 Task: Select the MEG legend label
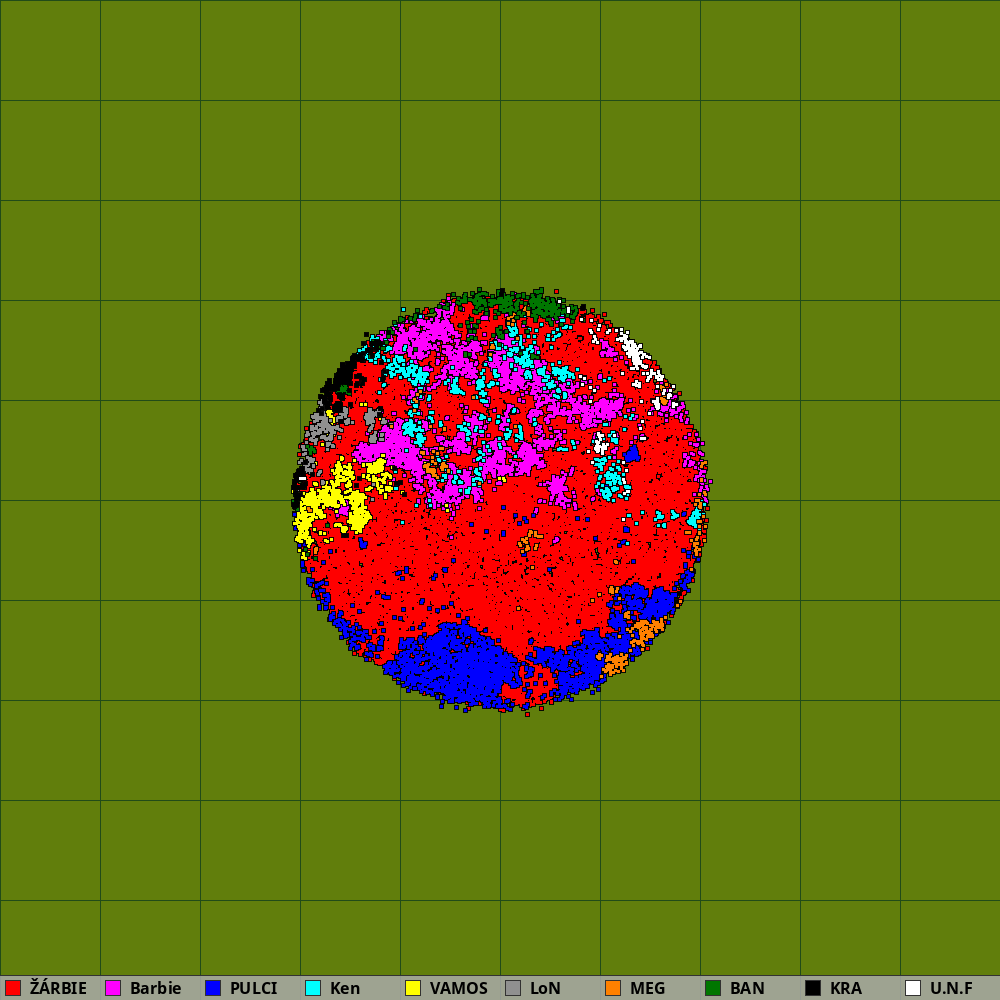click(647, 988)
